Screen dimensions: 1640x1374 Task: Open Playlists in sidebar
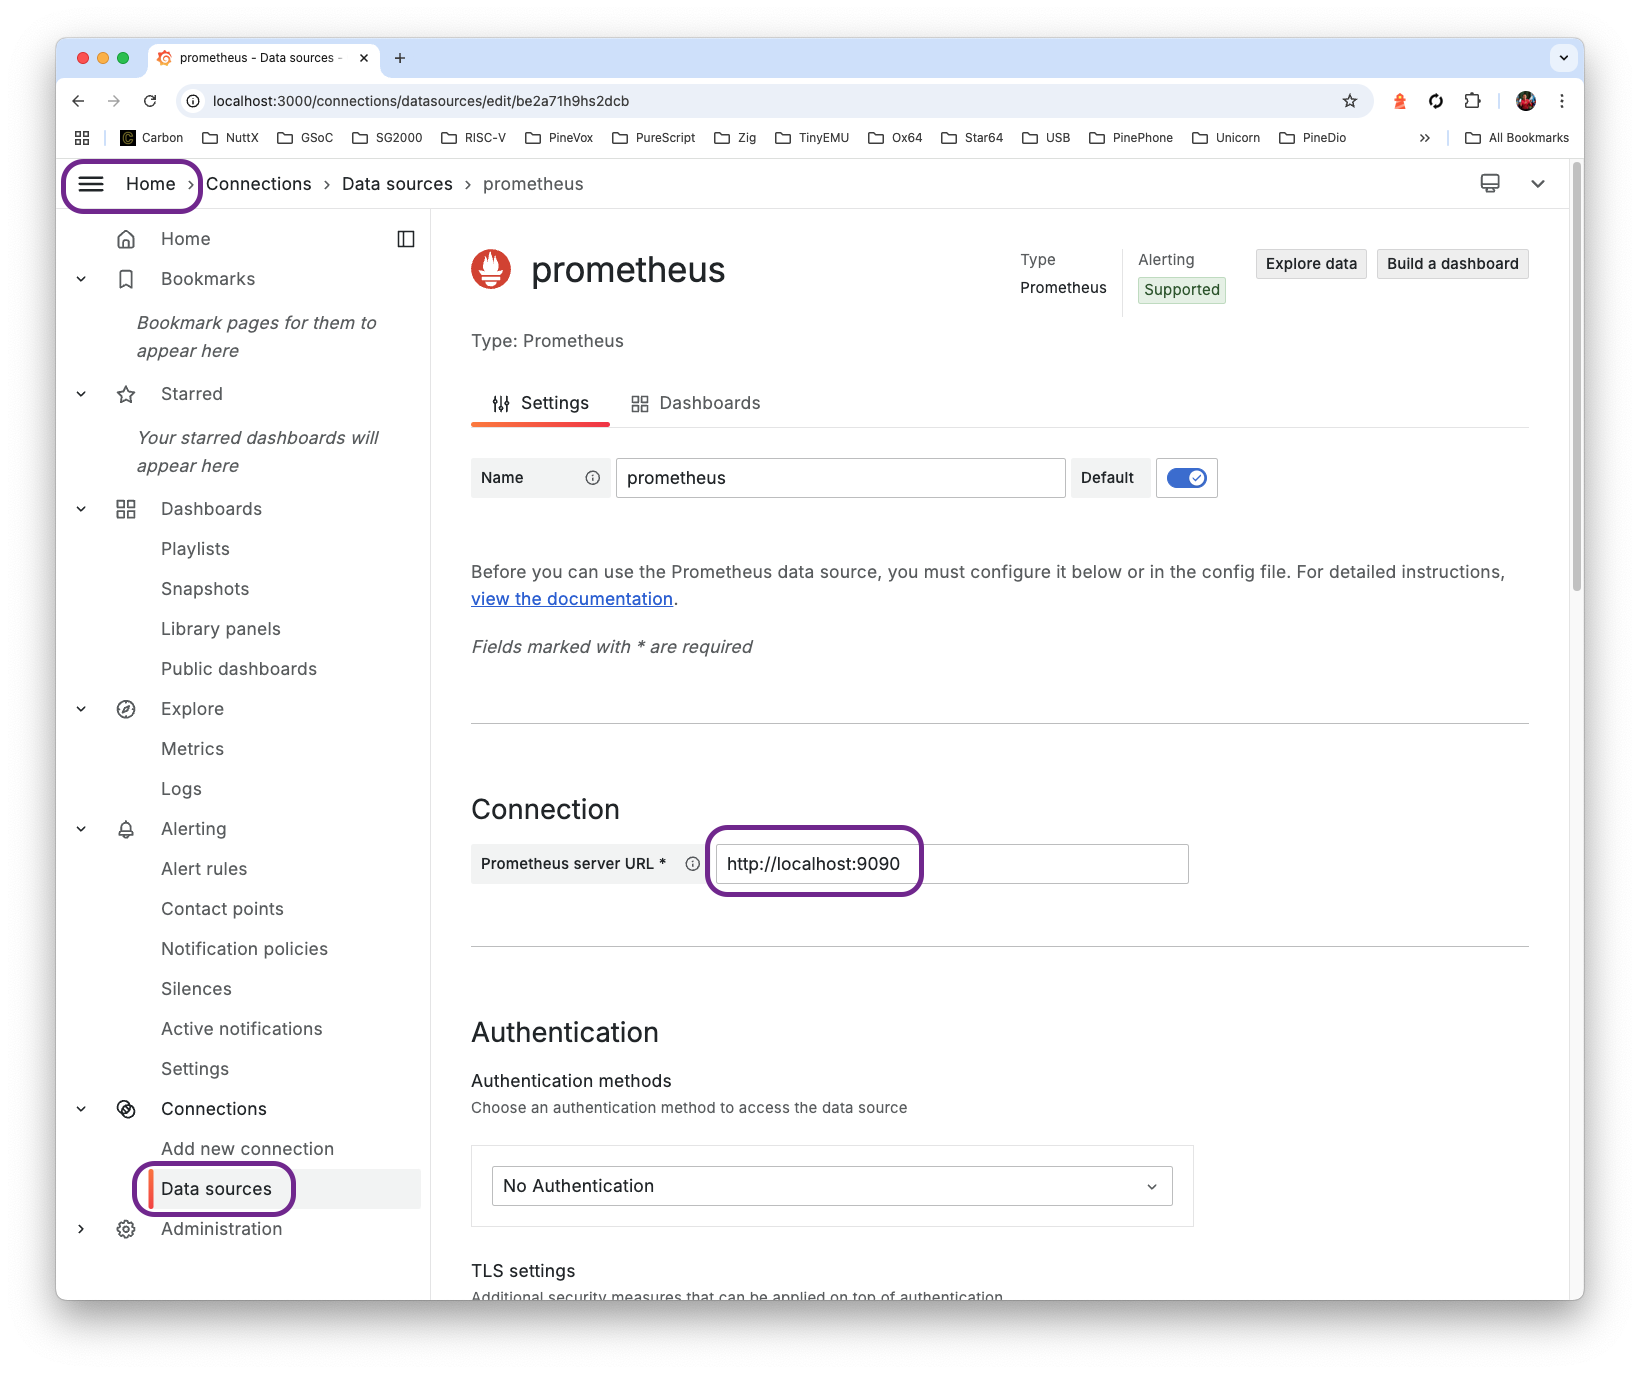click(x=195, y=549)
